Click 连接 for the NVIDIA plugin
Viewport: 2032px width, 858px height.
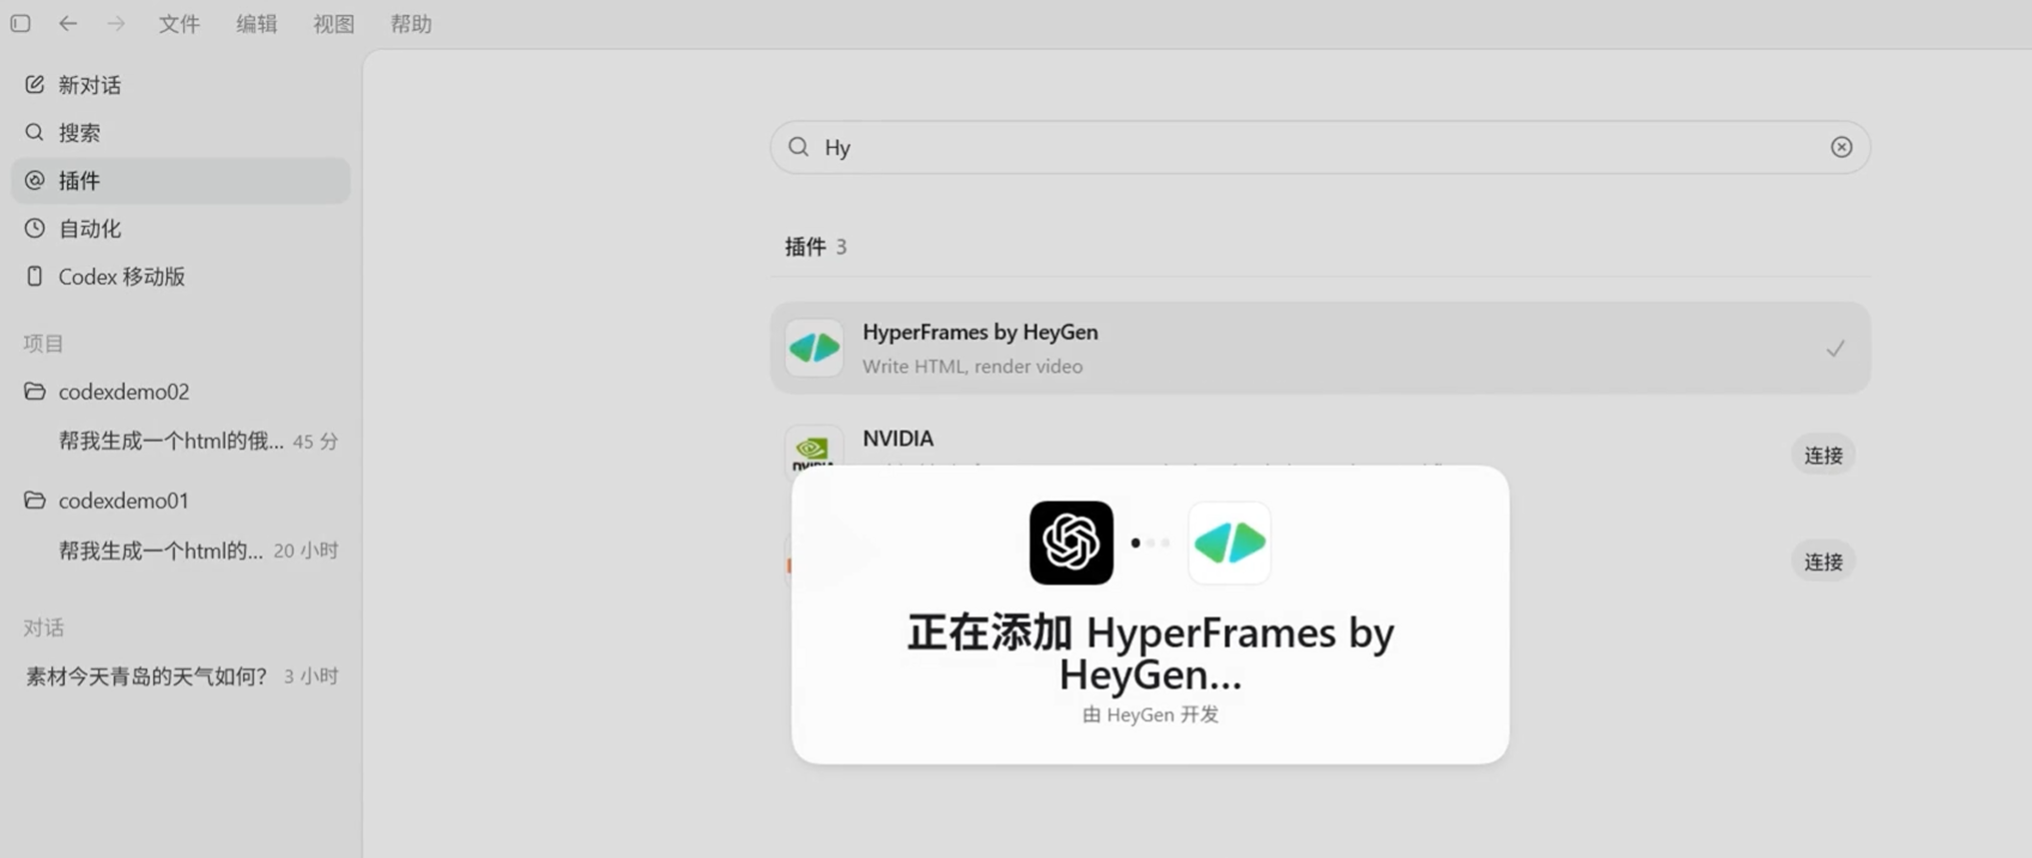(x=1823, y=455)
